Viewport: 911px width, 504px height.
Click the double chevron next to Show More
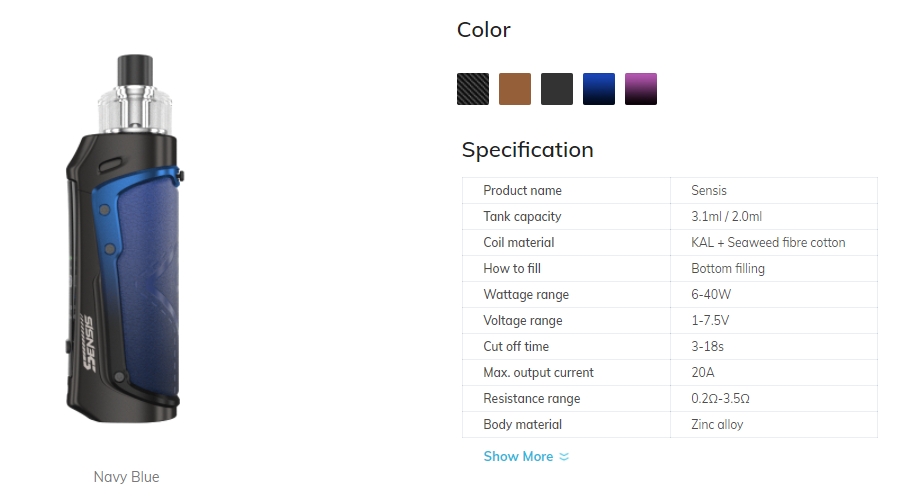(x=564, y=457)
